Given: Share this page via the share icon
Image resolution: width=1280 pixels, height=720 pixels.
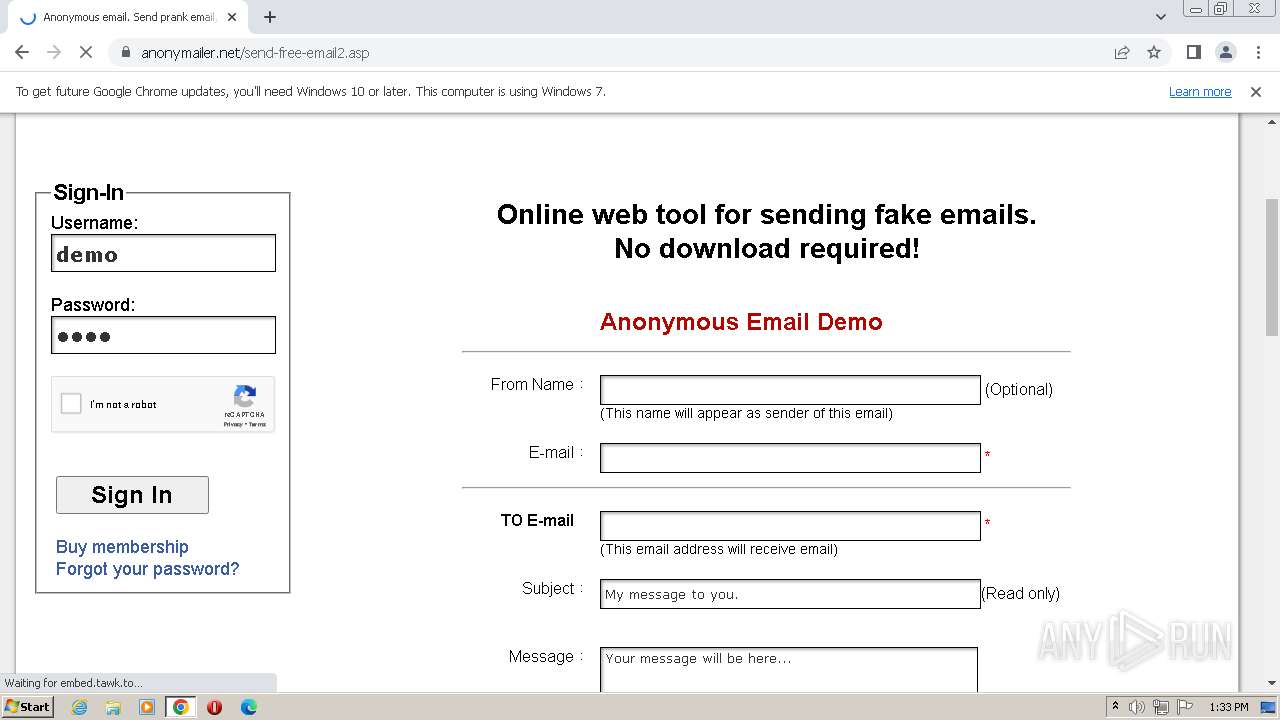Looking at the screenshot, I should point(1122,52).
